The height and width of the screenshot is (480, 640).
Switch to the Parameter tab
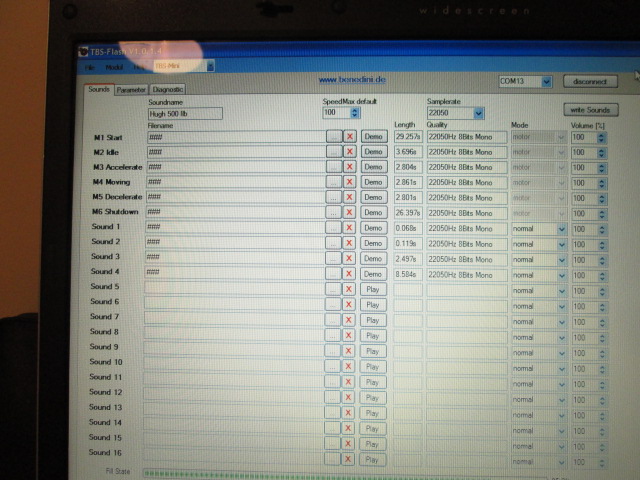[131, 89]
